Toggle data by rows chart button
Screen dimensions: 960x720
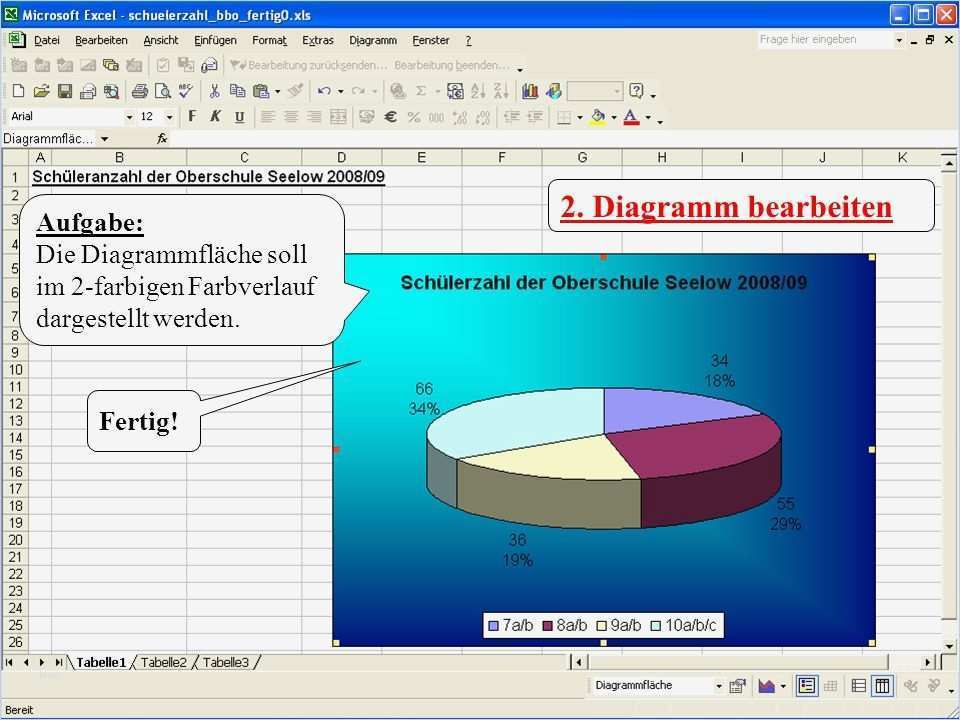859,686
